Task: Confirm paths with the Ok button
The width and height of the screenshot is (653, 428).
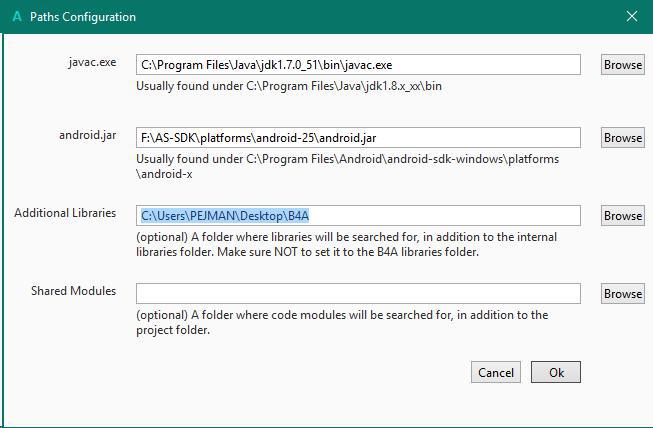Action: 556,372
